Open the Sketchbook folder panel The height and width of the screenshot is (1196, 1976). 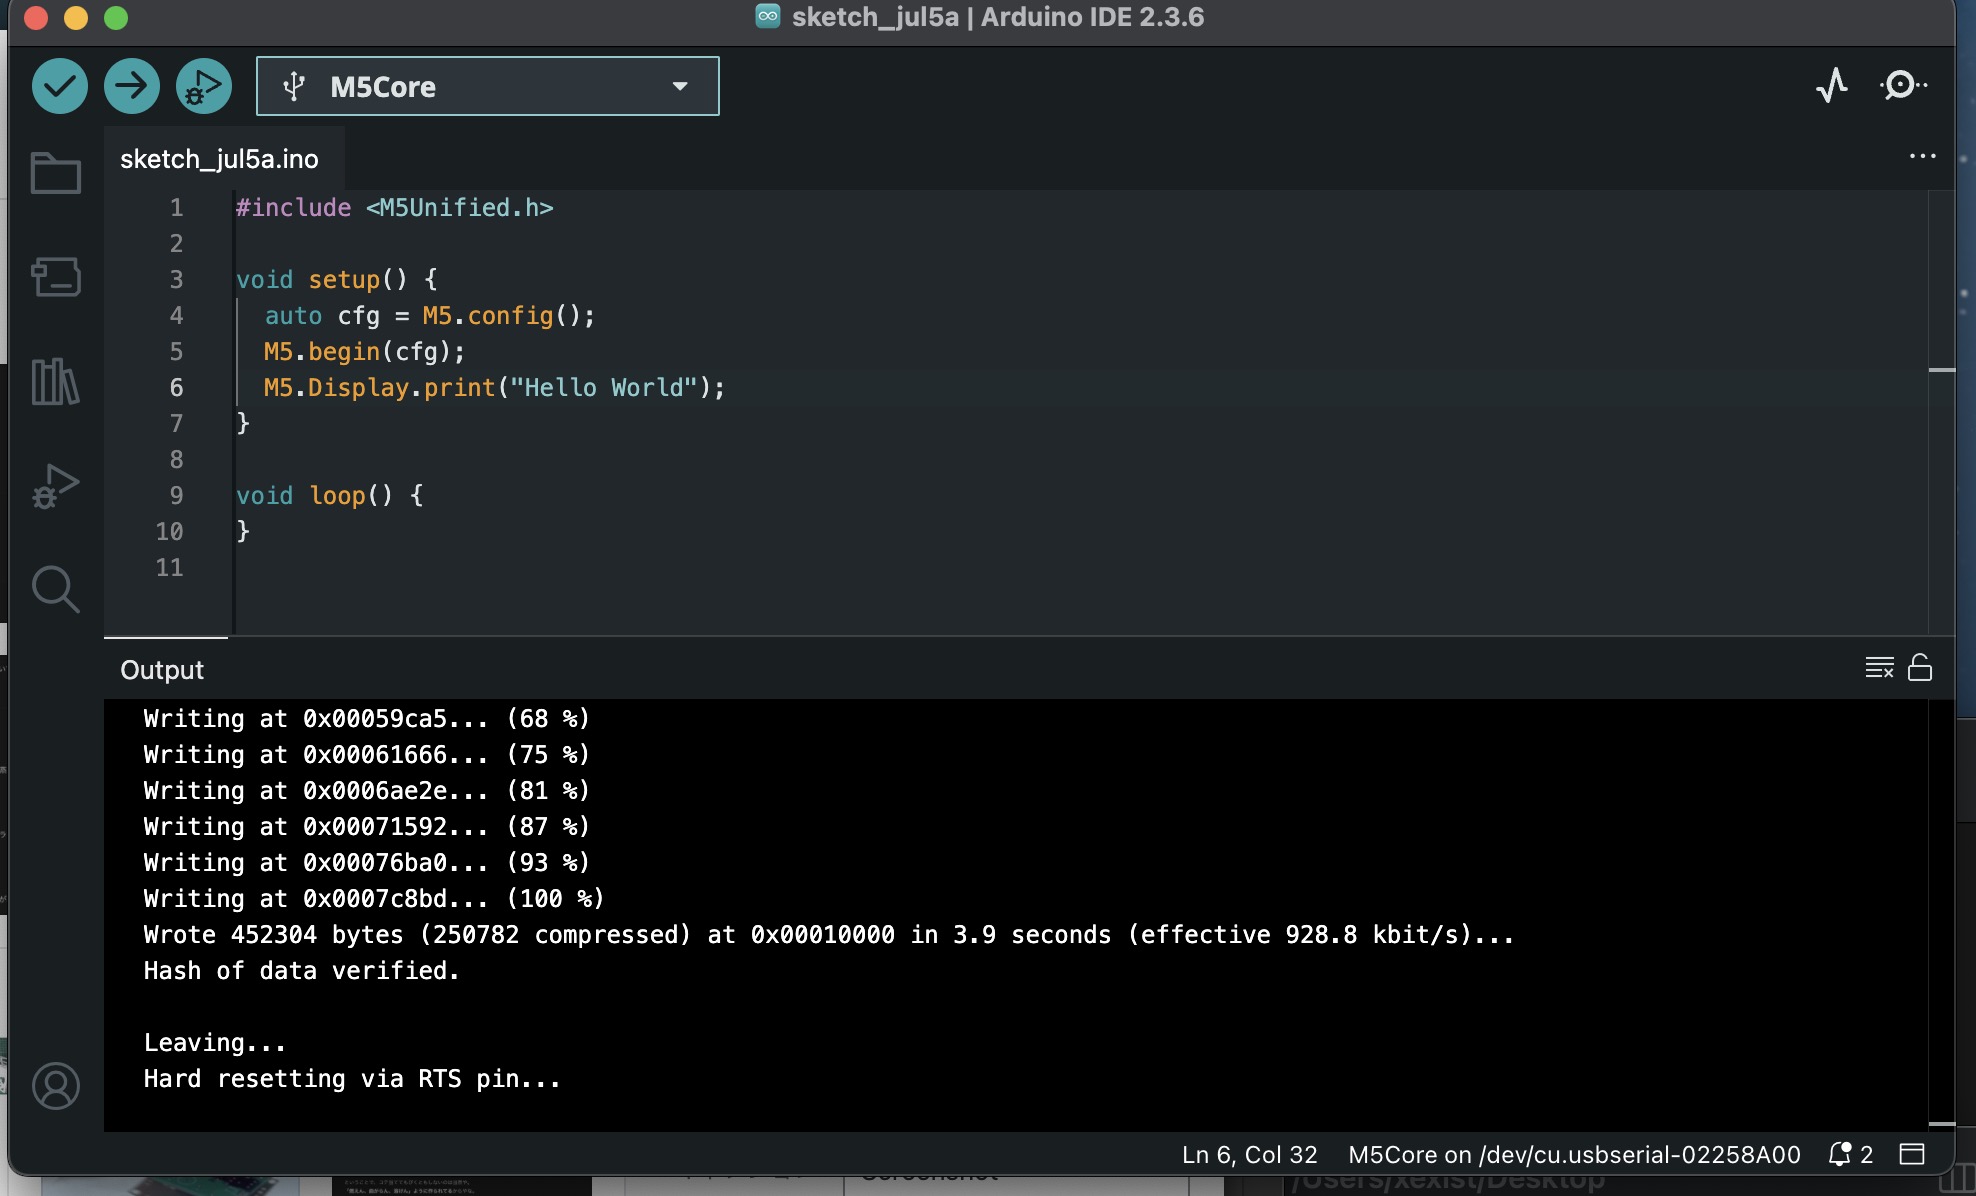[x=56, y=173]
